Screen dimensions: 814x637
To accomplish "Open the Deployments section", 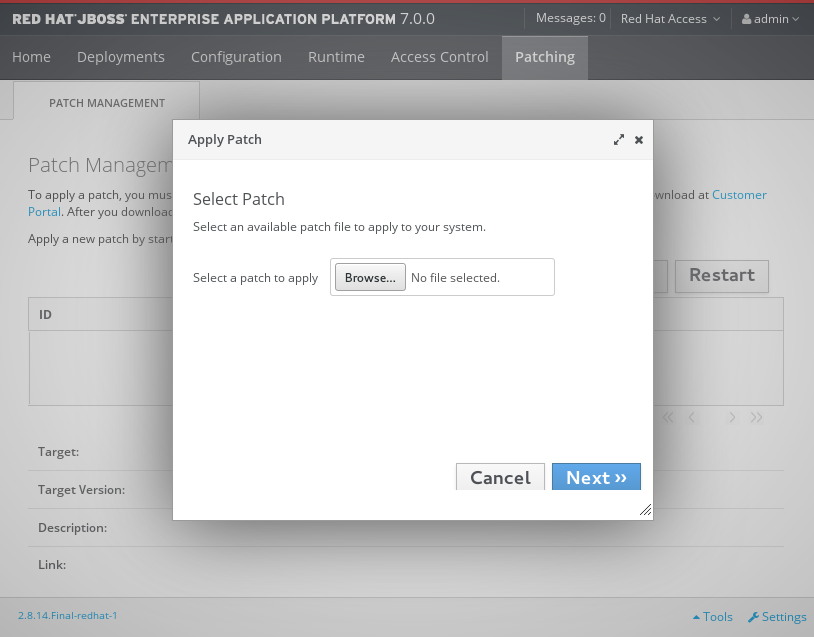I will (x=120, y=57).
